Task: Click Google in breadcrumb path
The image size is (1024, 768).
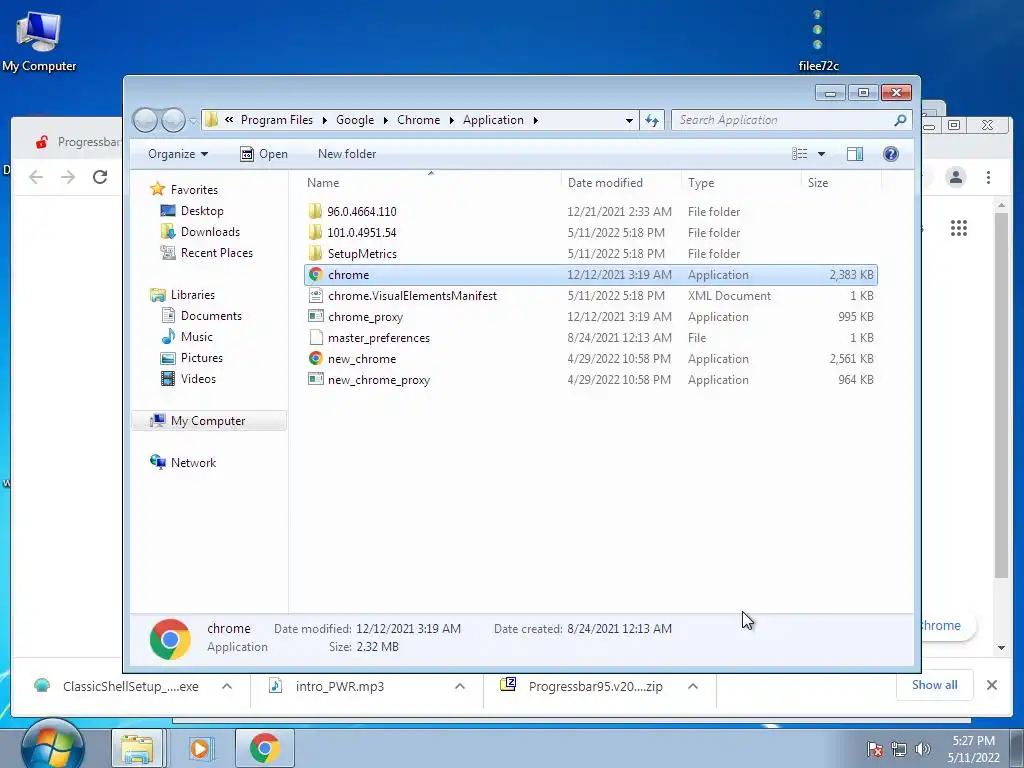Action: [355, 120]
